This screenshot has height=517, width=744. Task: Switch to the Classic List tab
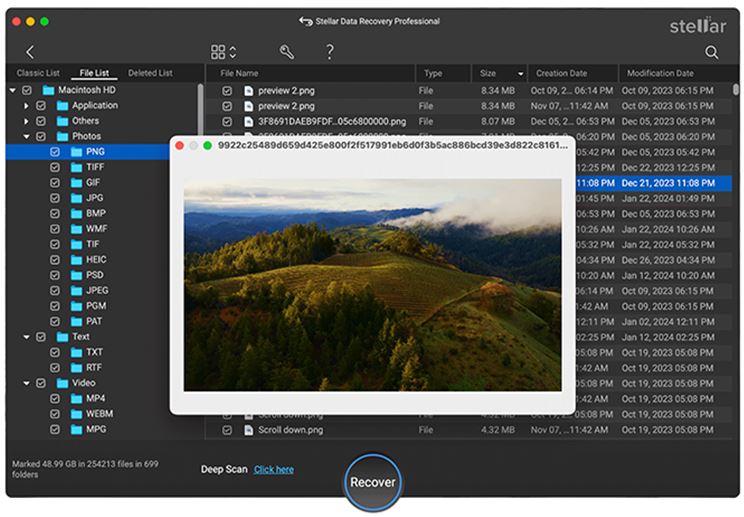pyautogui.click(x=40, y=73)
